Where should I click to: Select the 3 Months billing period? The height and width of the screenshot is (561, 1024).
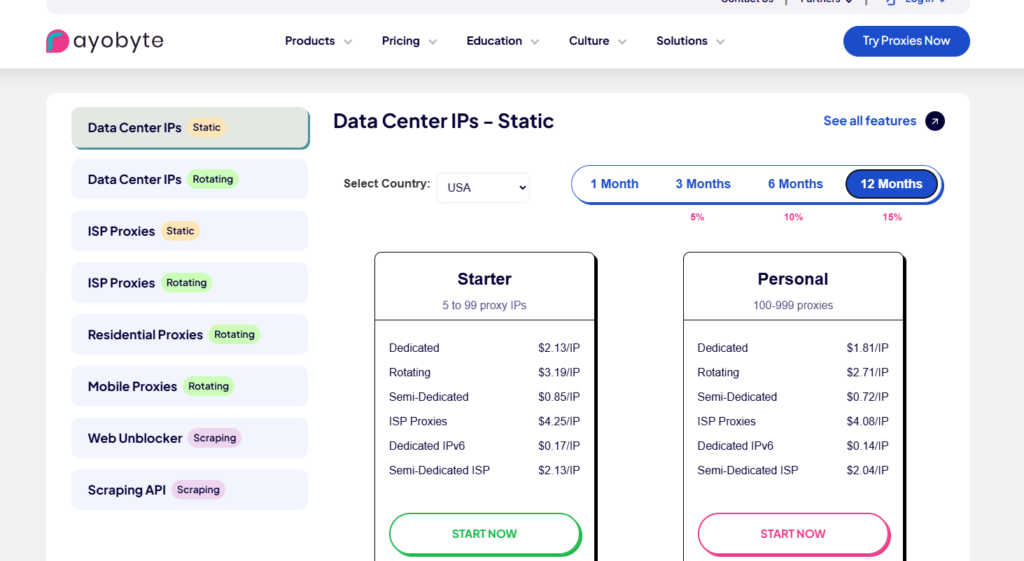pos(703,184)
